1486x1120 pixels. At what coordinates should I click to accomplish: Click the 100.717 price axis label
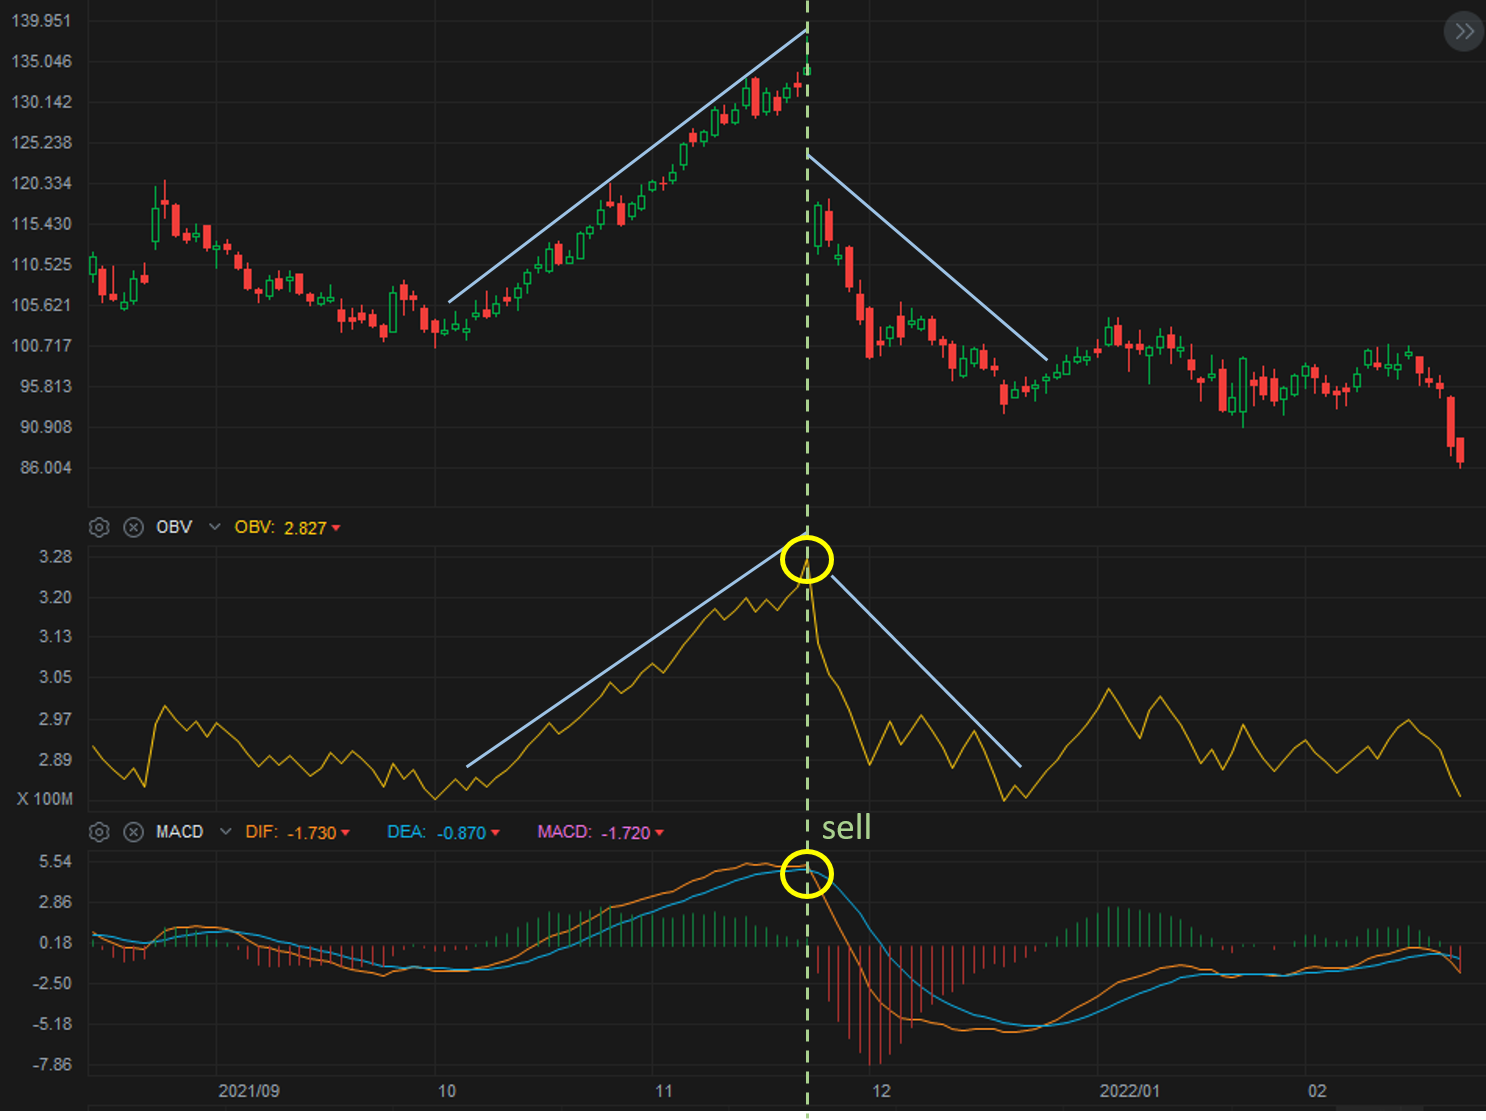[41, 346]
